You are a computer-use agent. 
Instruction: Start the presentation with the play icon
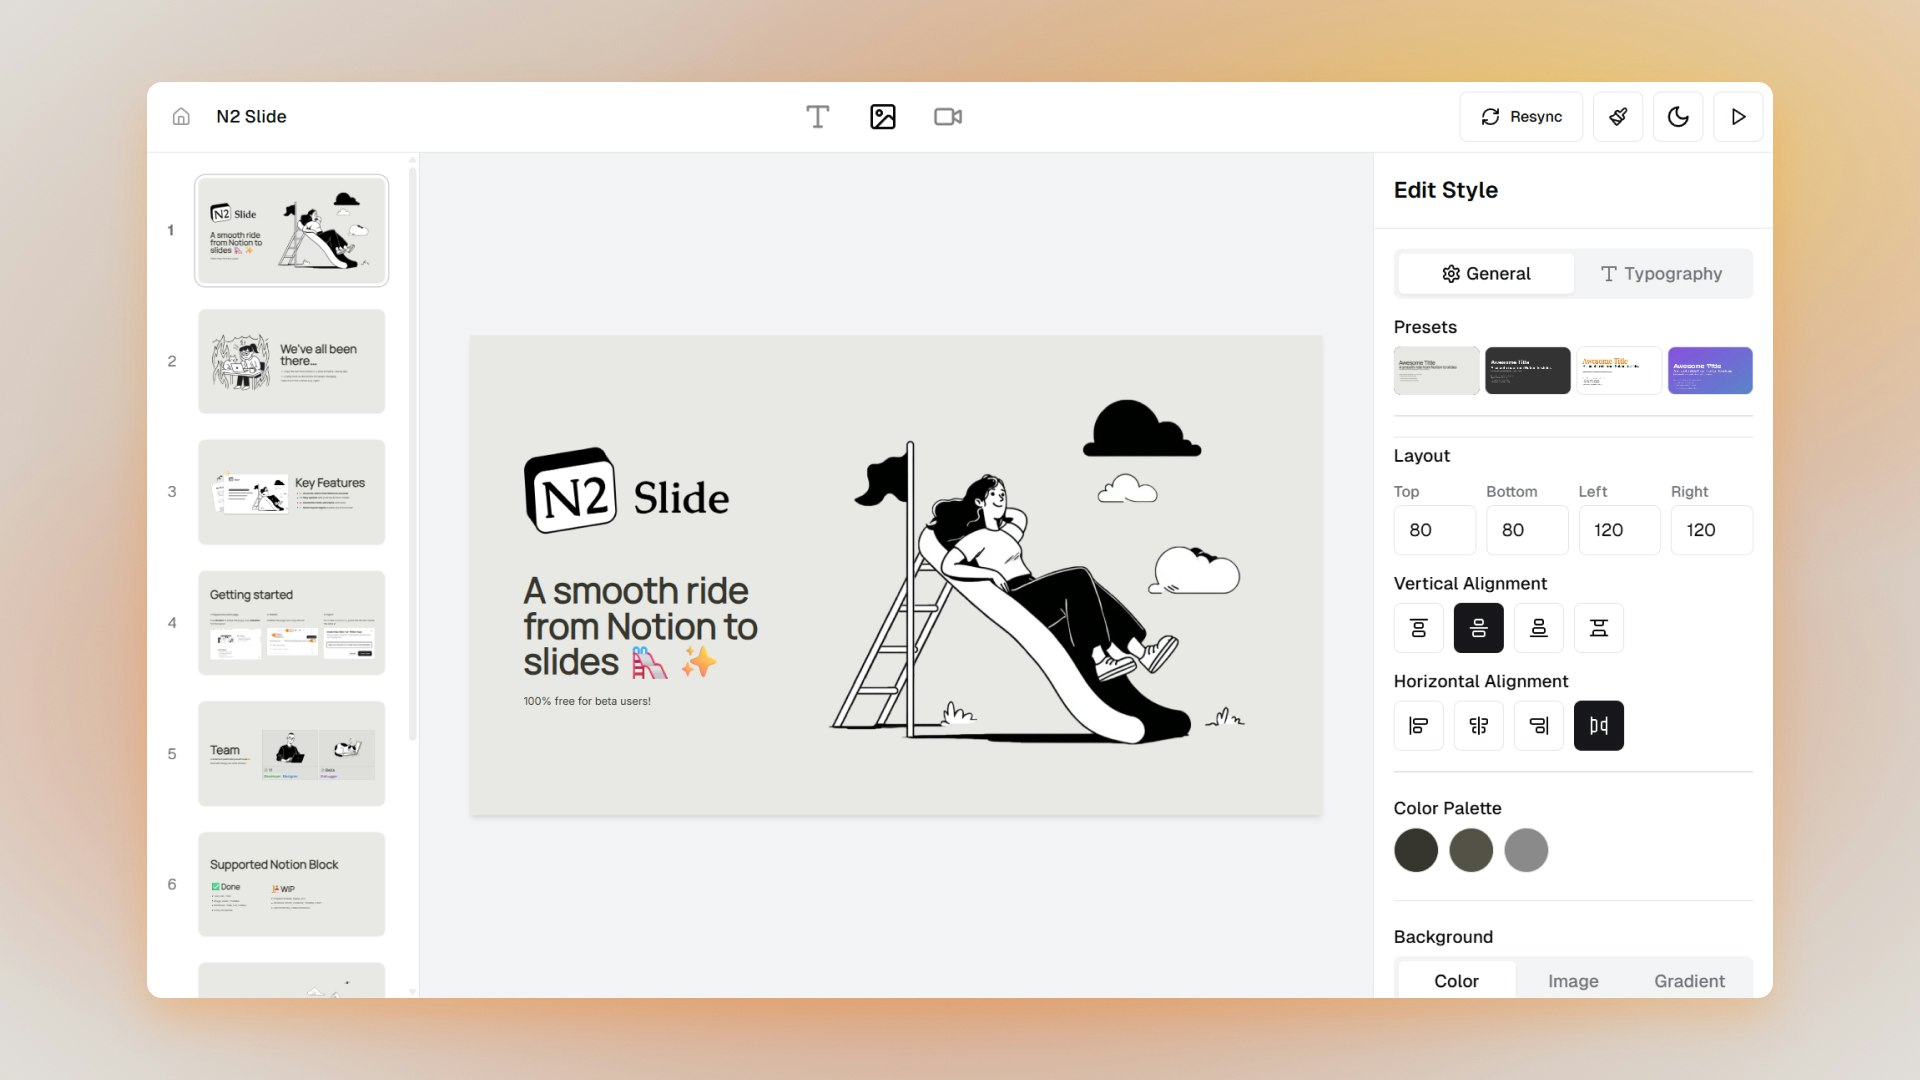1738,116
